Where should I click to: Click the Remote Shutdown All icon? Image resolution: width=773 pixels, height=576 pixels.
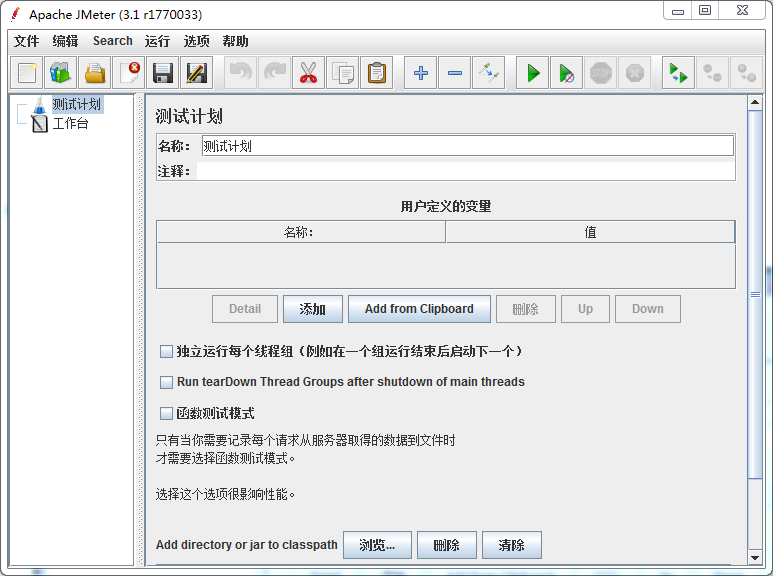click(746, 73)
